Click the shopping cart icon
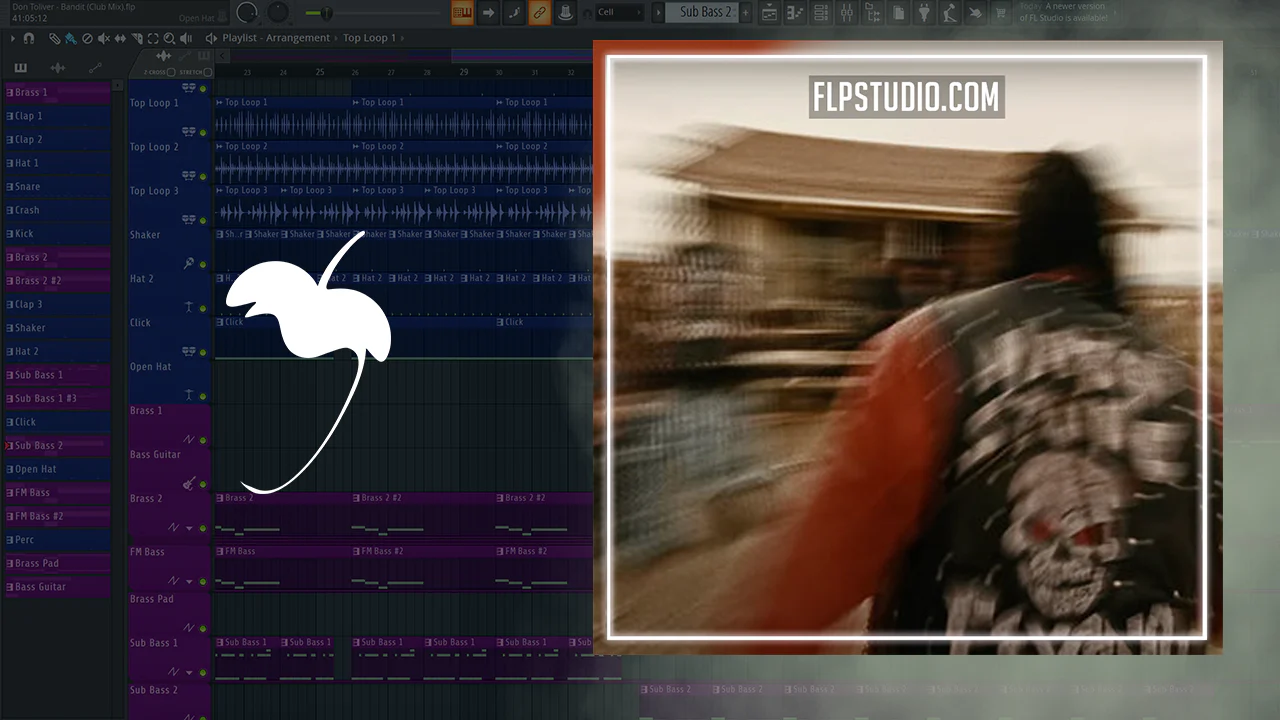 [x=1000, y=13]
